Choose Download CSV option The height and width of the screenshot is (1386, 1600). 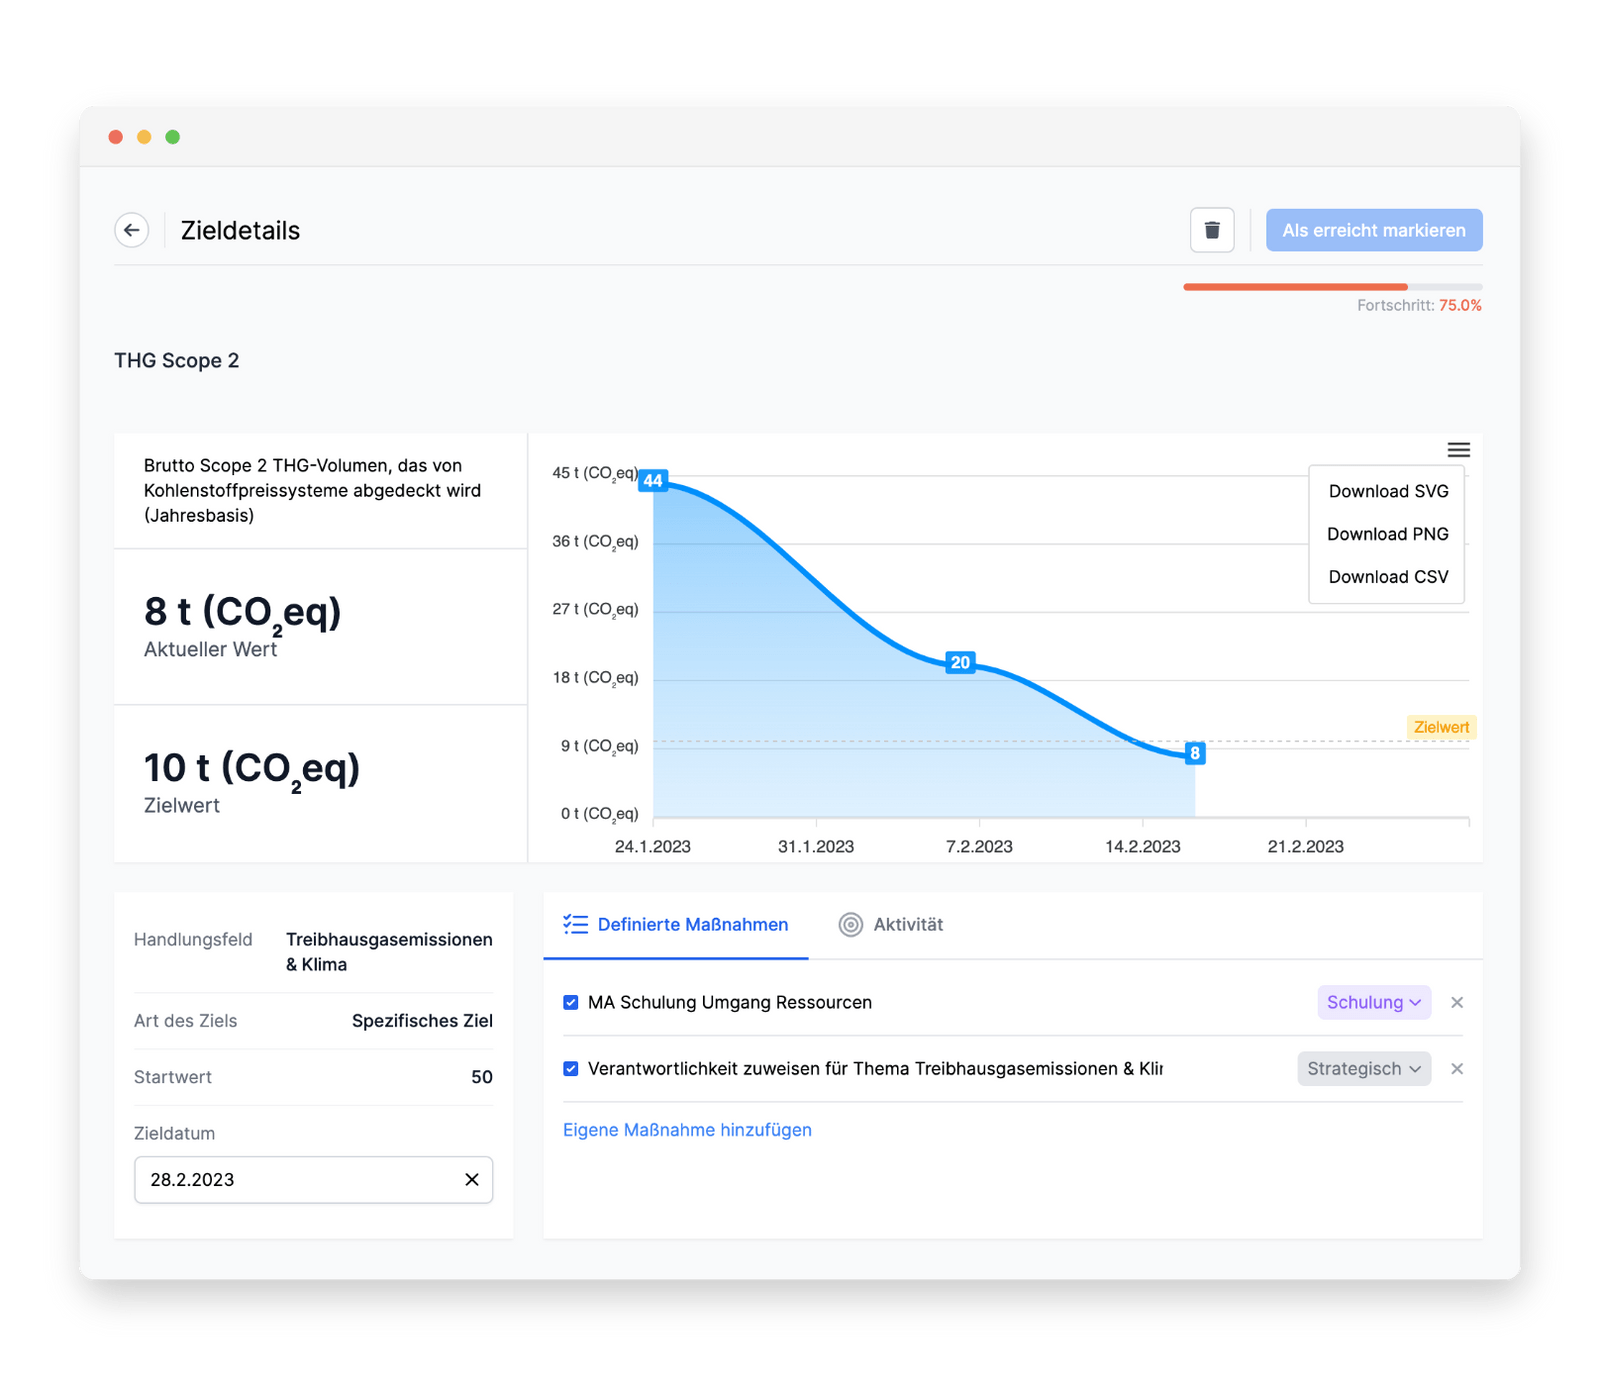pos(1388,577)
